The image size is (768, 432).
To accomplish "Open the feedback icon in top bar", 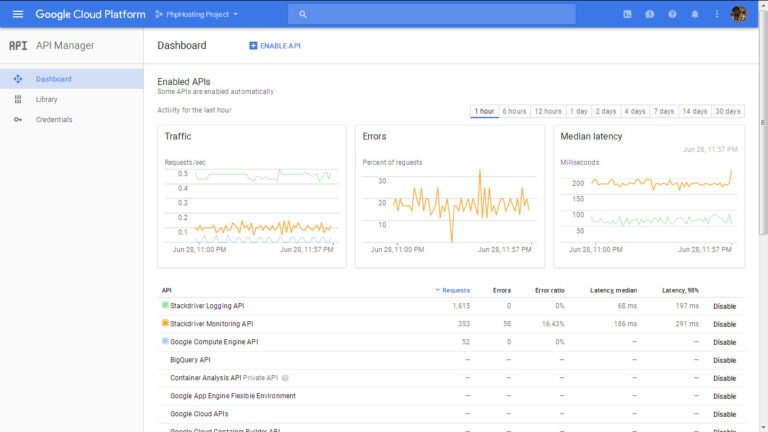I will click(649, 14).
